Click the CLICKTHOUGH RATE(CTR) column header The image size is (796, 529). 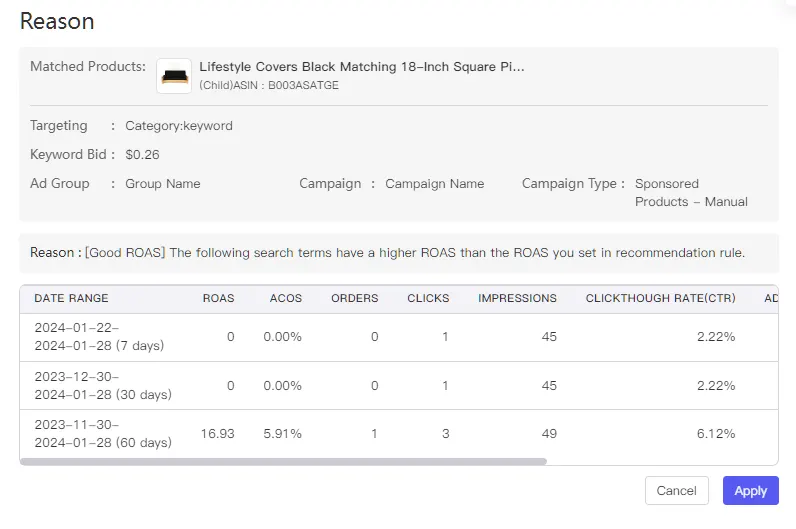(x=660, y=298)
